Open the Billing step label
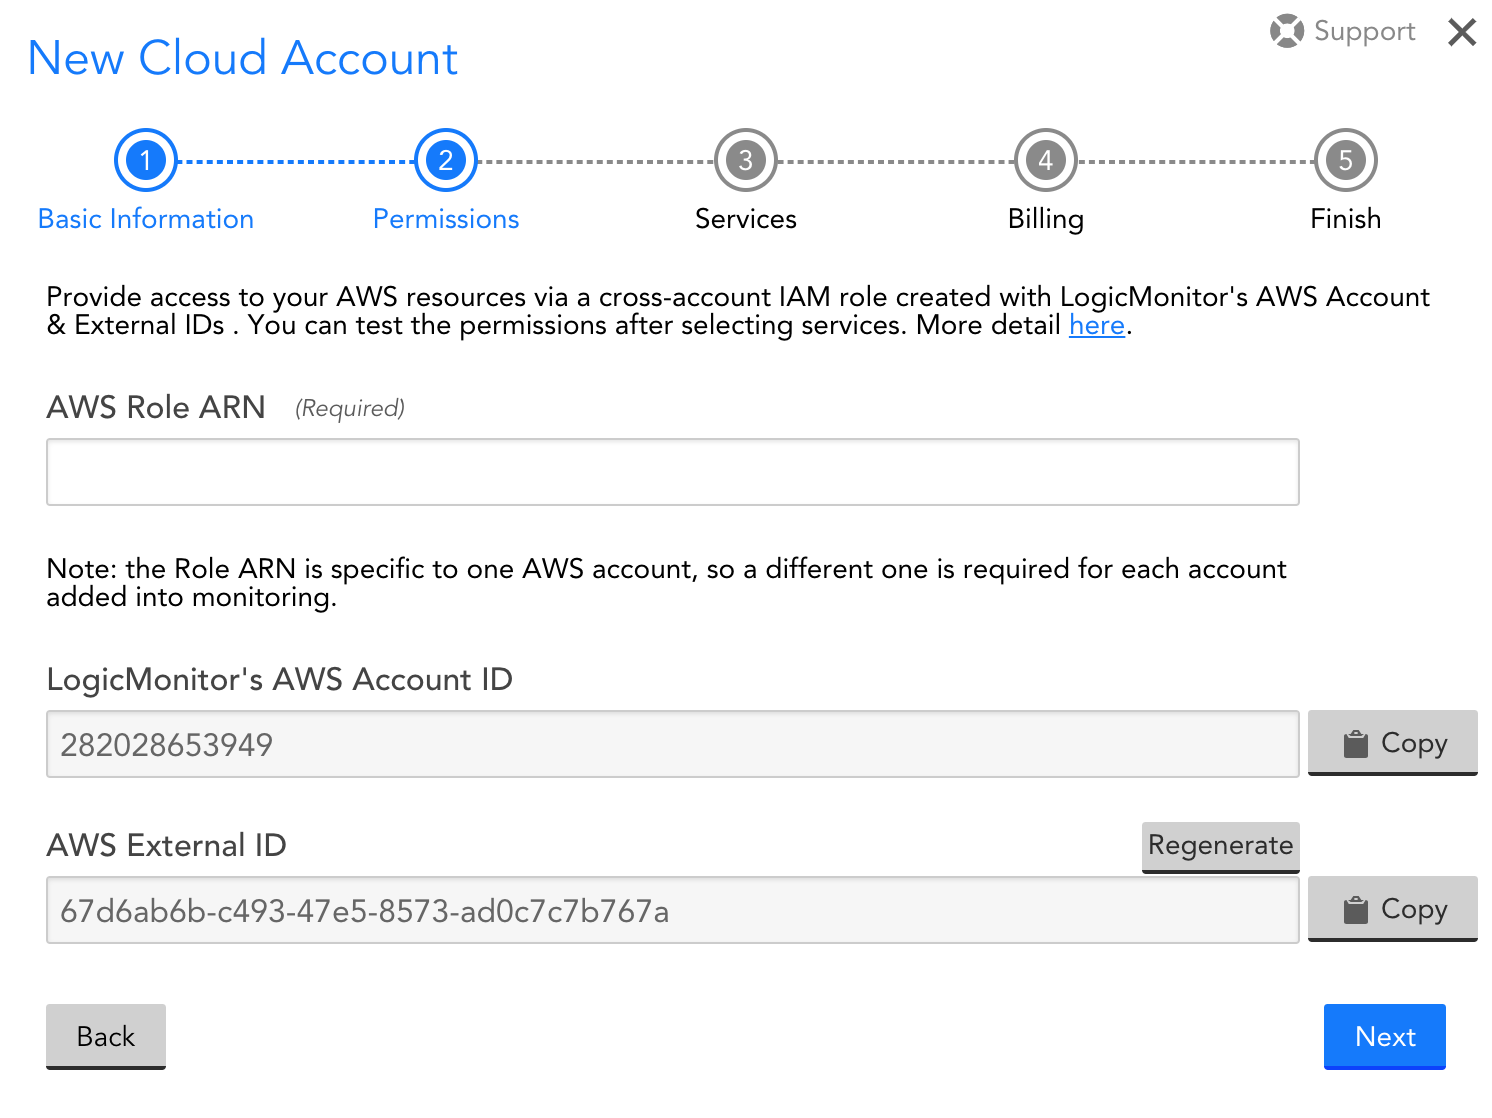 [x=1046, y=219]
